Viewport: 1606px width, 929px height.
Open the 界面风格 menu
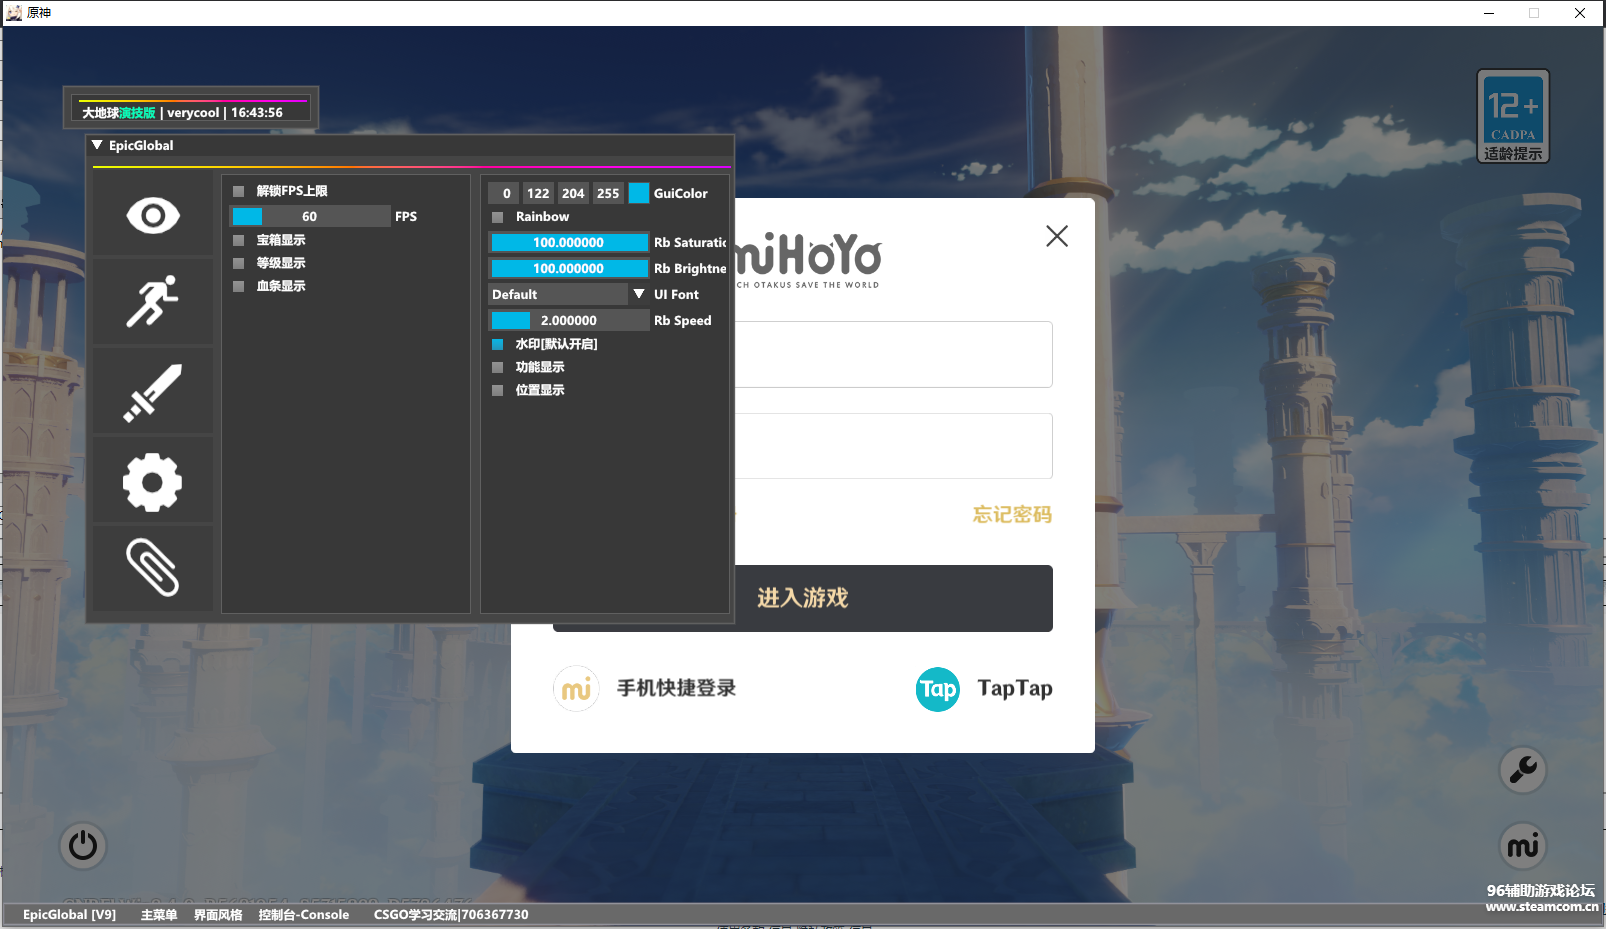(x=218, y=915)
